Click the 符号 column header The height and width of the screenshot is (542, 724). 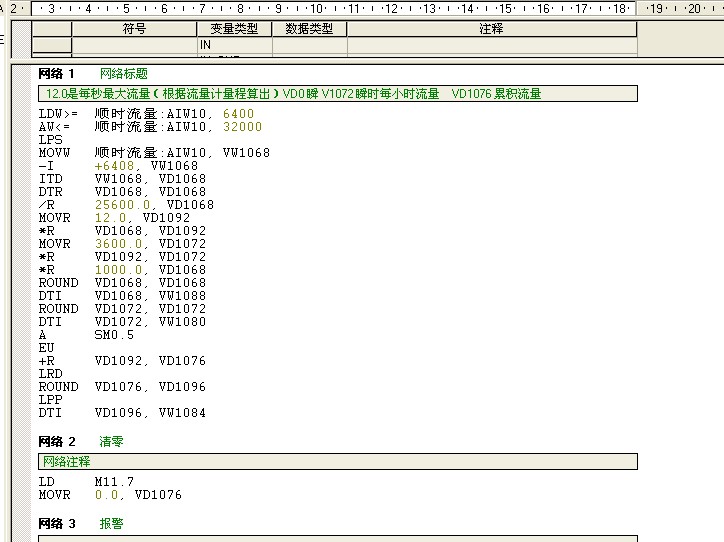point(134,29)
